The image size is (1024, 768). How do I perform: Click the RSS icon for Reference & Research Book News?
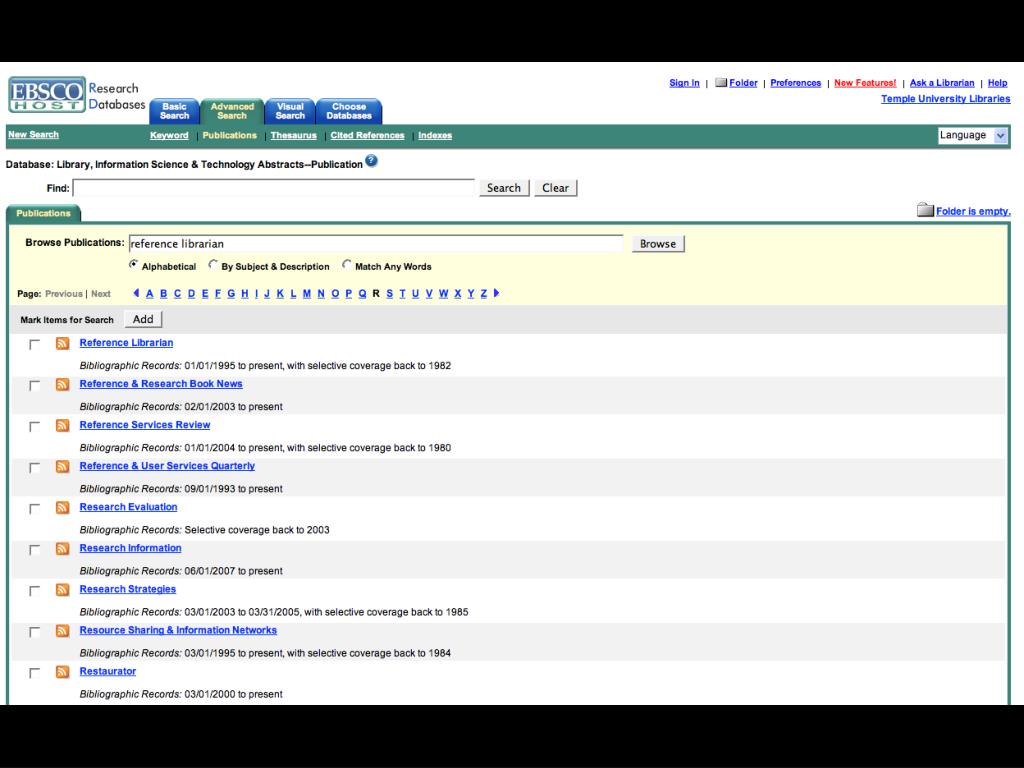[x=63, y=385]
